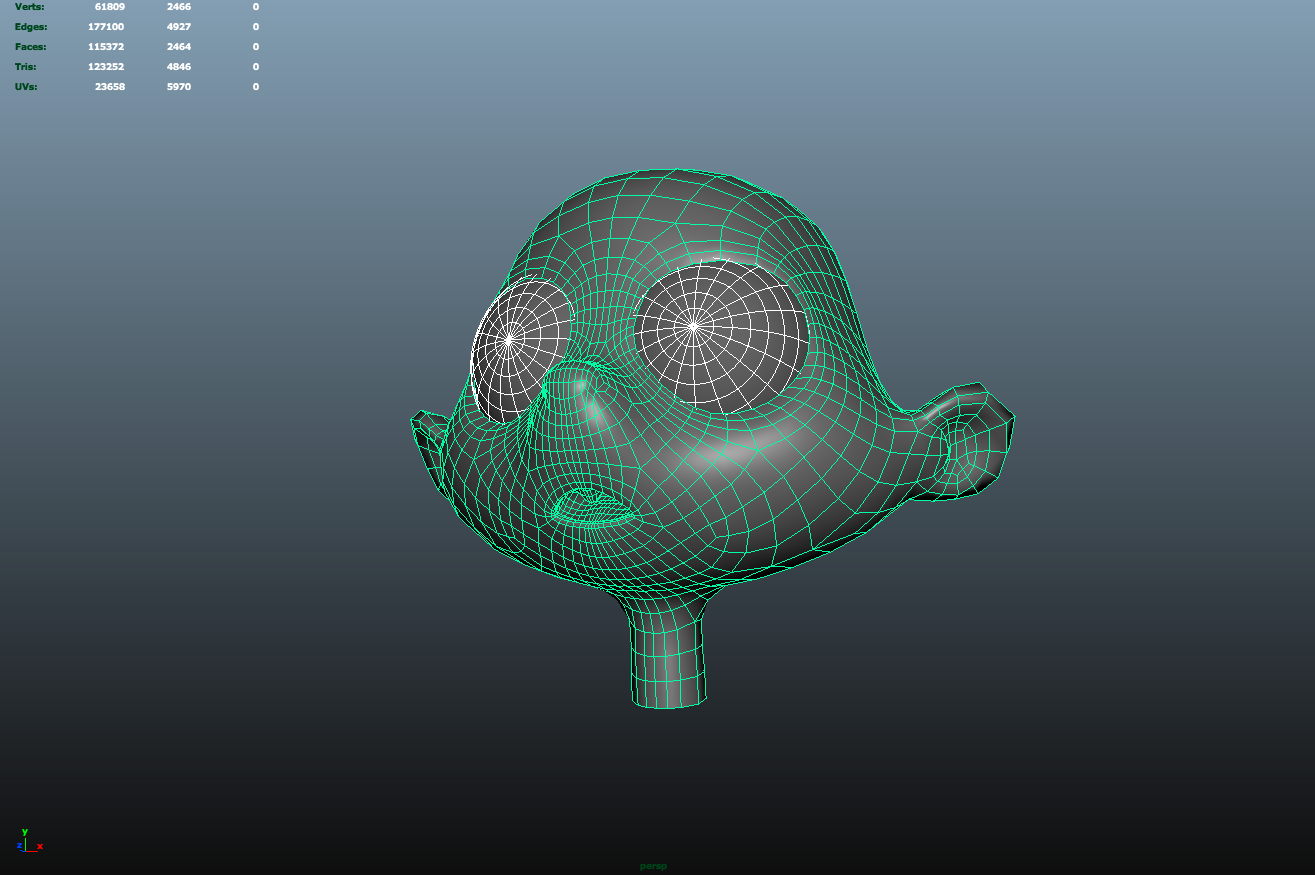Screen dimensions: 1315x875
Task: Click the 'Tris:' HUD label
Action: 26,67
